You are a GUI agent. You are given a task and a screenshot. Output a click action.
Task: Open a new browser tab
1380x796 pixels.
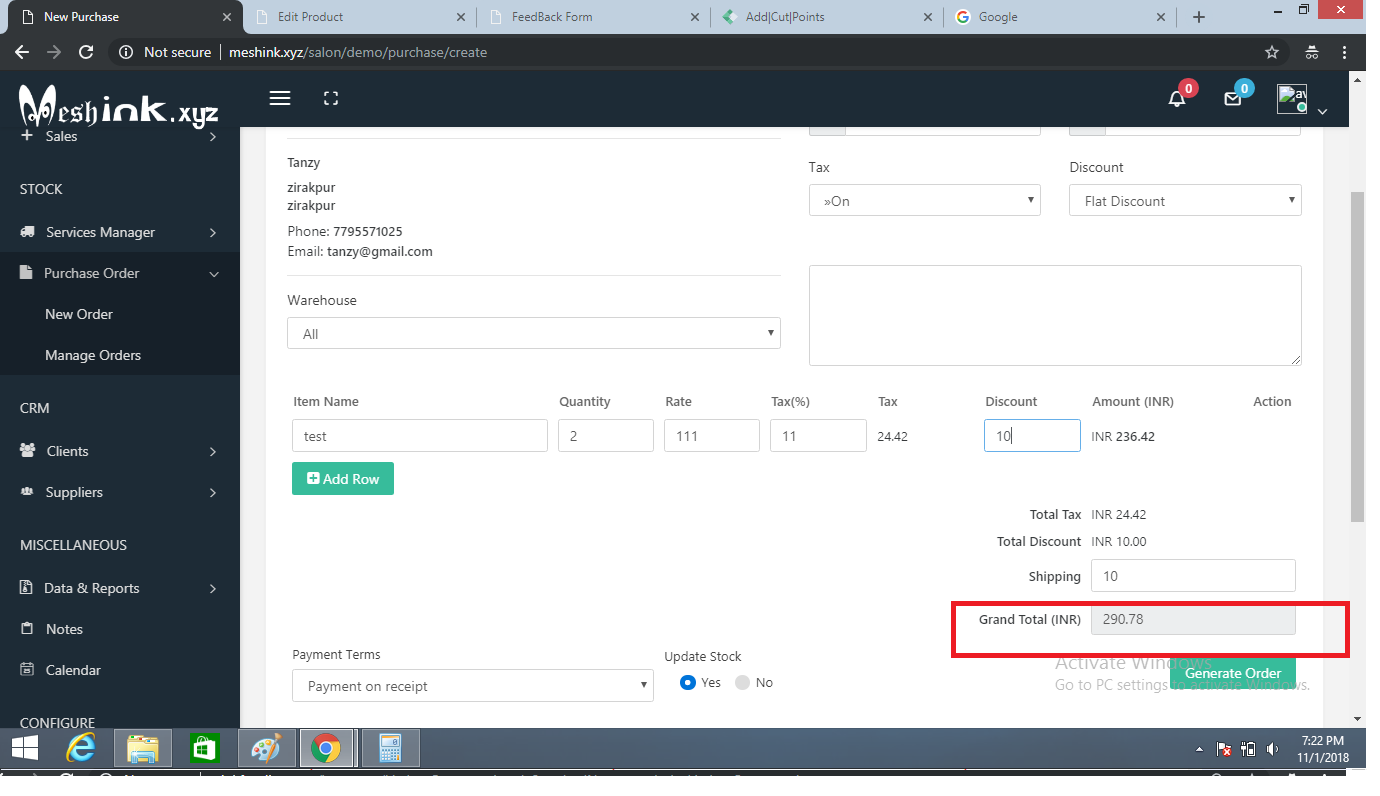(x=1199, y=17)
